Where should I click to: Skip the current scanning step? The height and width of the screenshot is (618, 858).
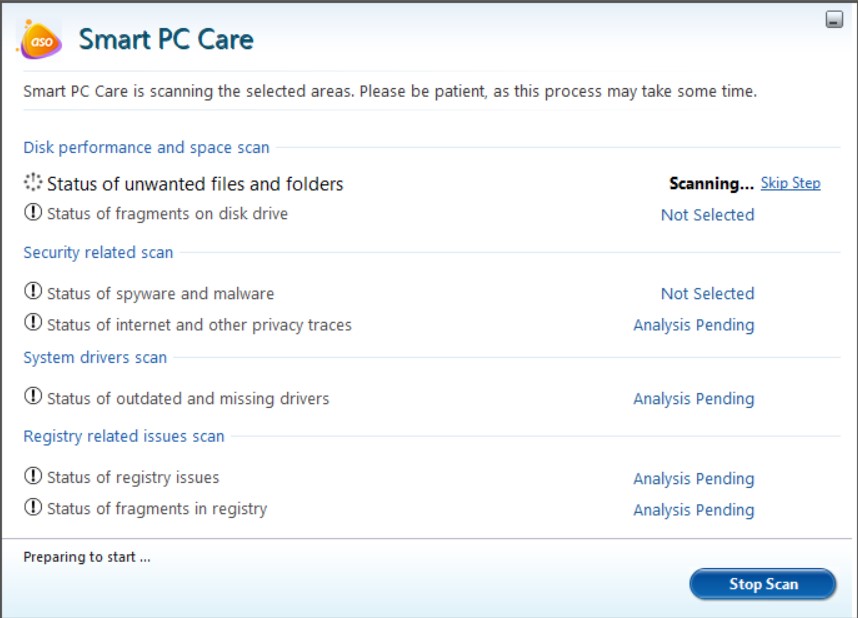790,183
